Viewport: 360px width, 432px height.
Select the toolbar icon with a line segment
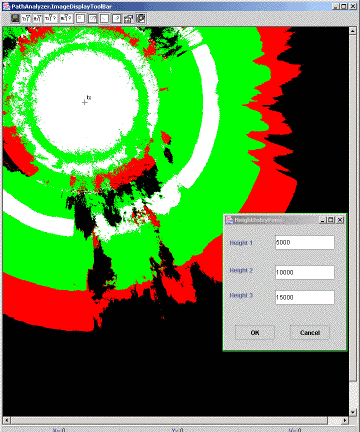tap(105, 18)
